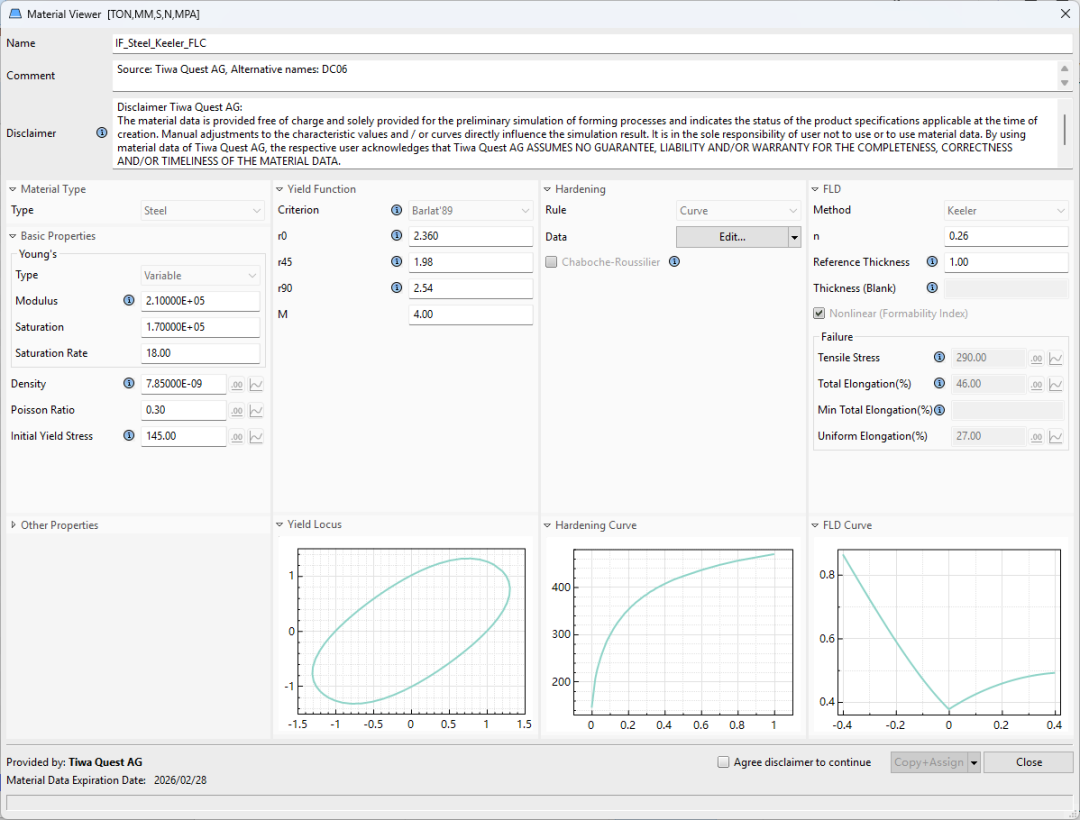The height and width of the screenshot is (820, 1080).
Task: Open the Edit button dropdown arrow
Action: tap(794, 237)
